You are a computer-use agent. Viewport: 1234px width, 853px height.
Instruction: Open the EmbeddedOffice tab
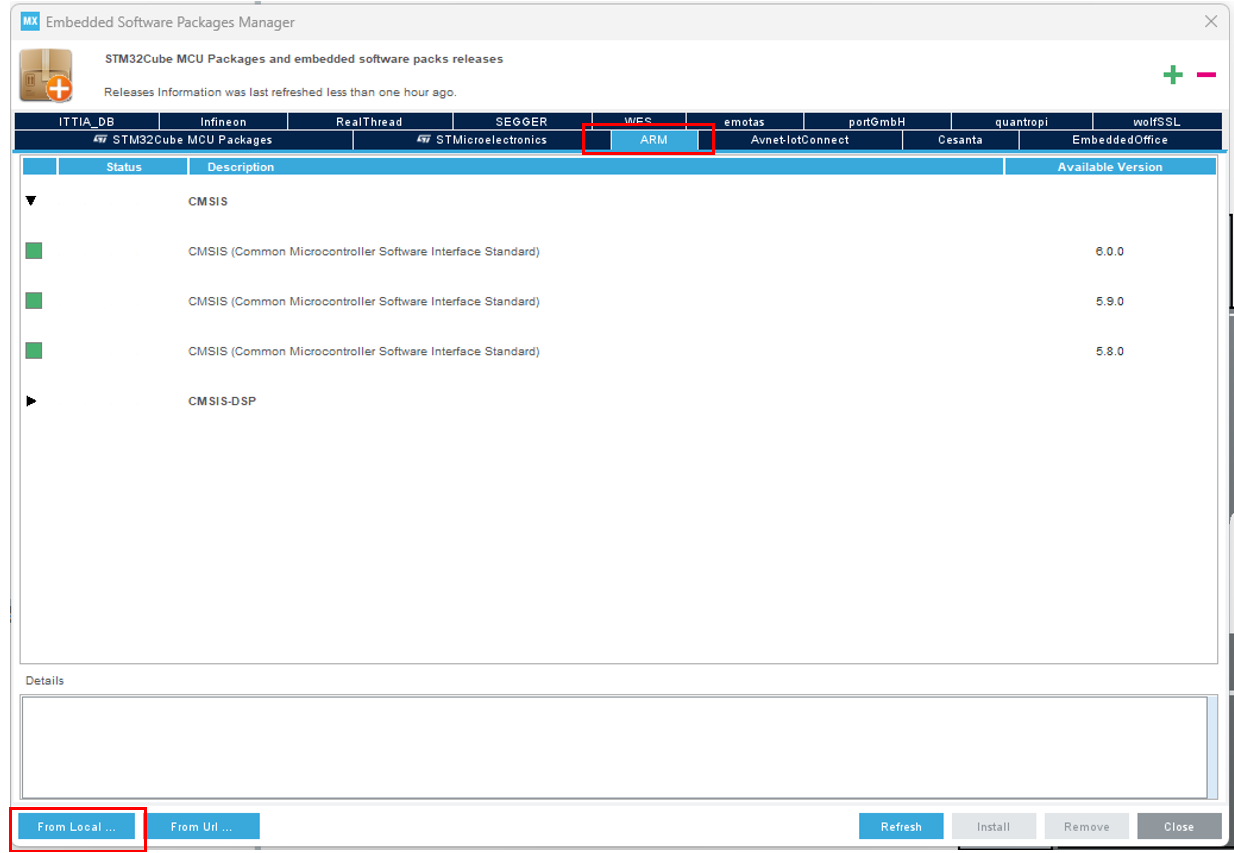[x=1120, y=140]
